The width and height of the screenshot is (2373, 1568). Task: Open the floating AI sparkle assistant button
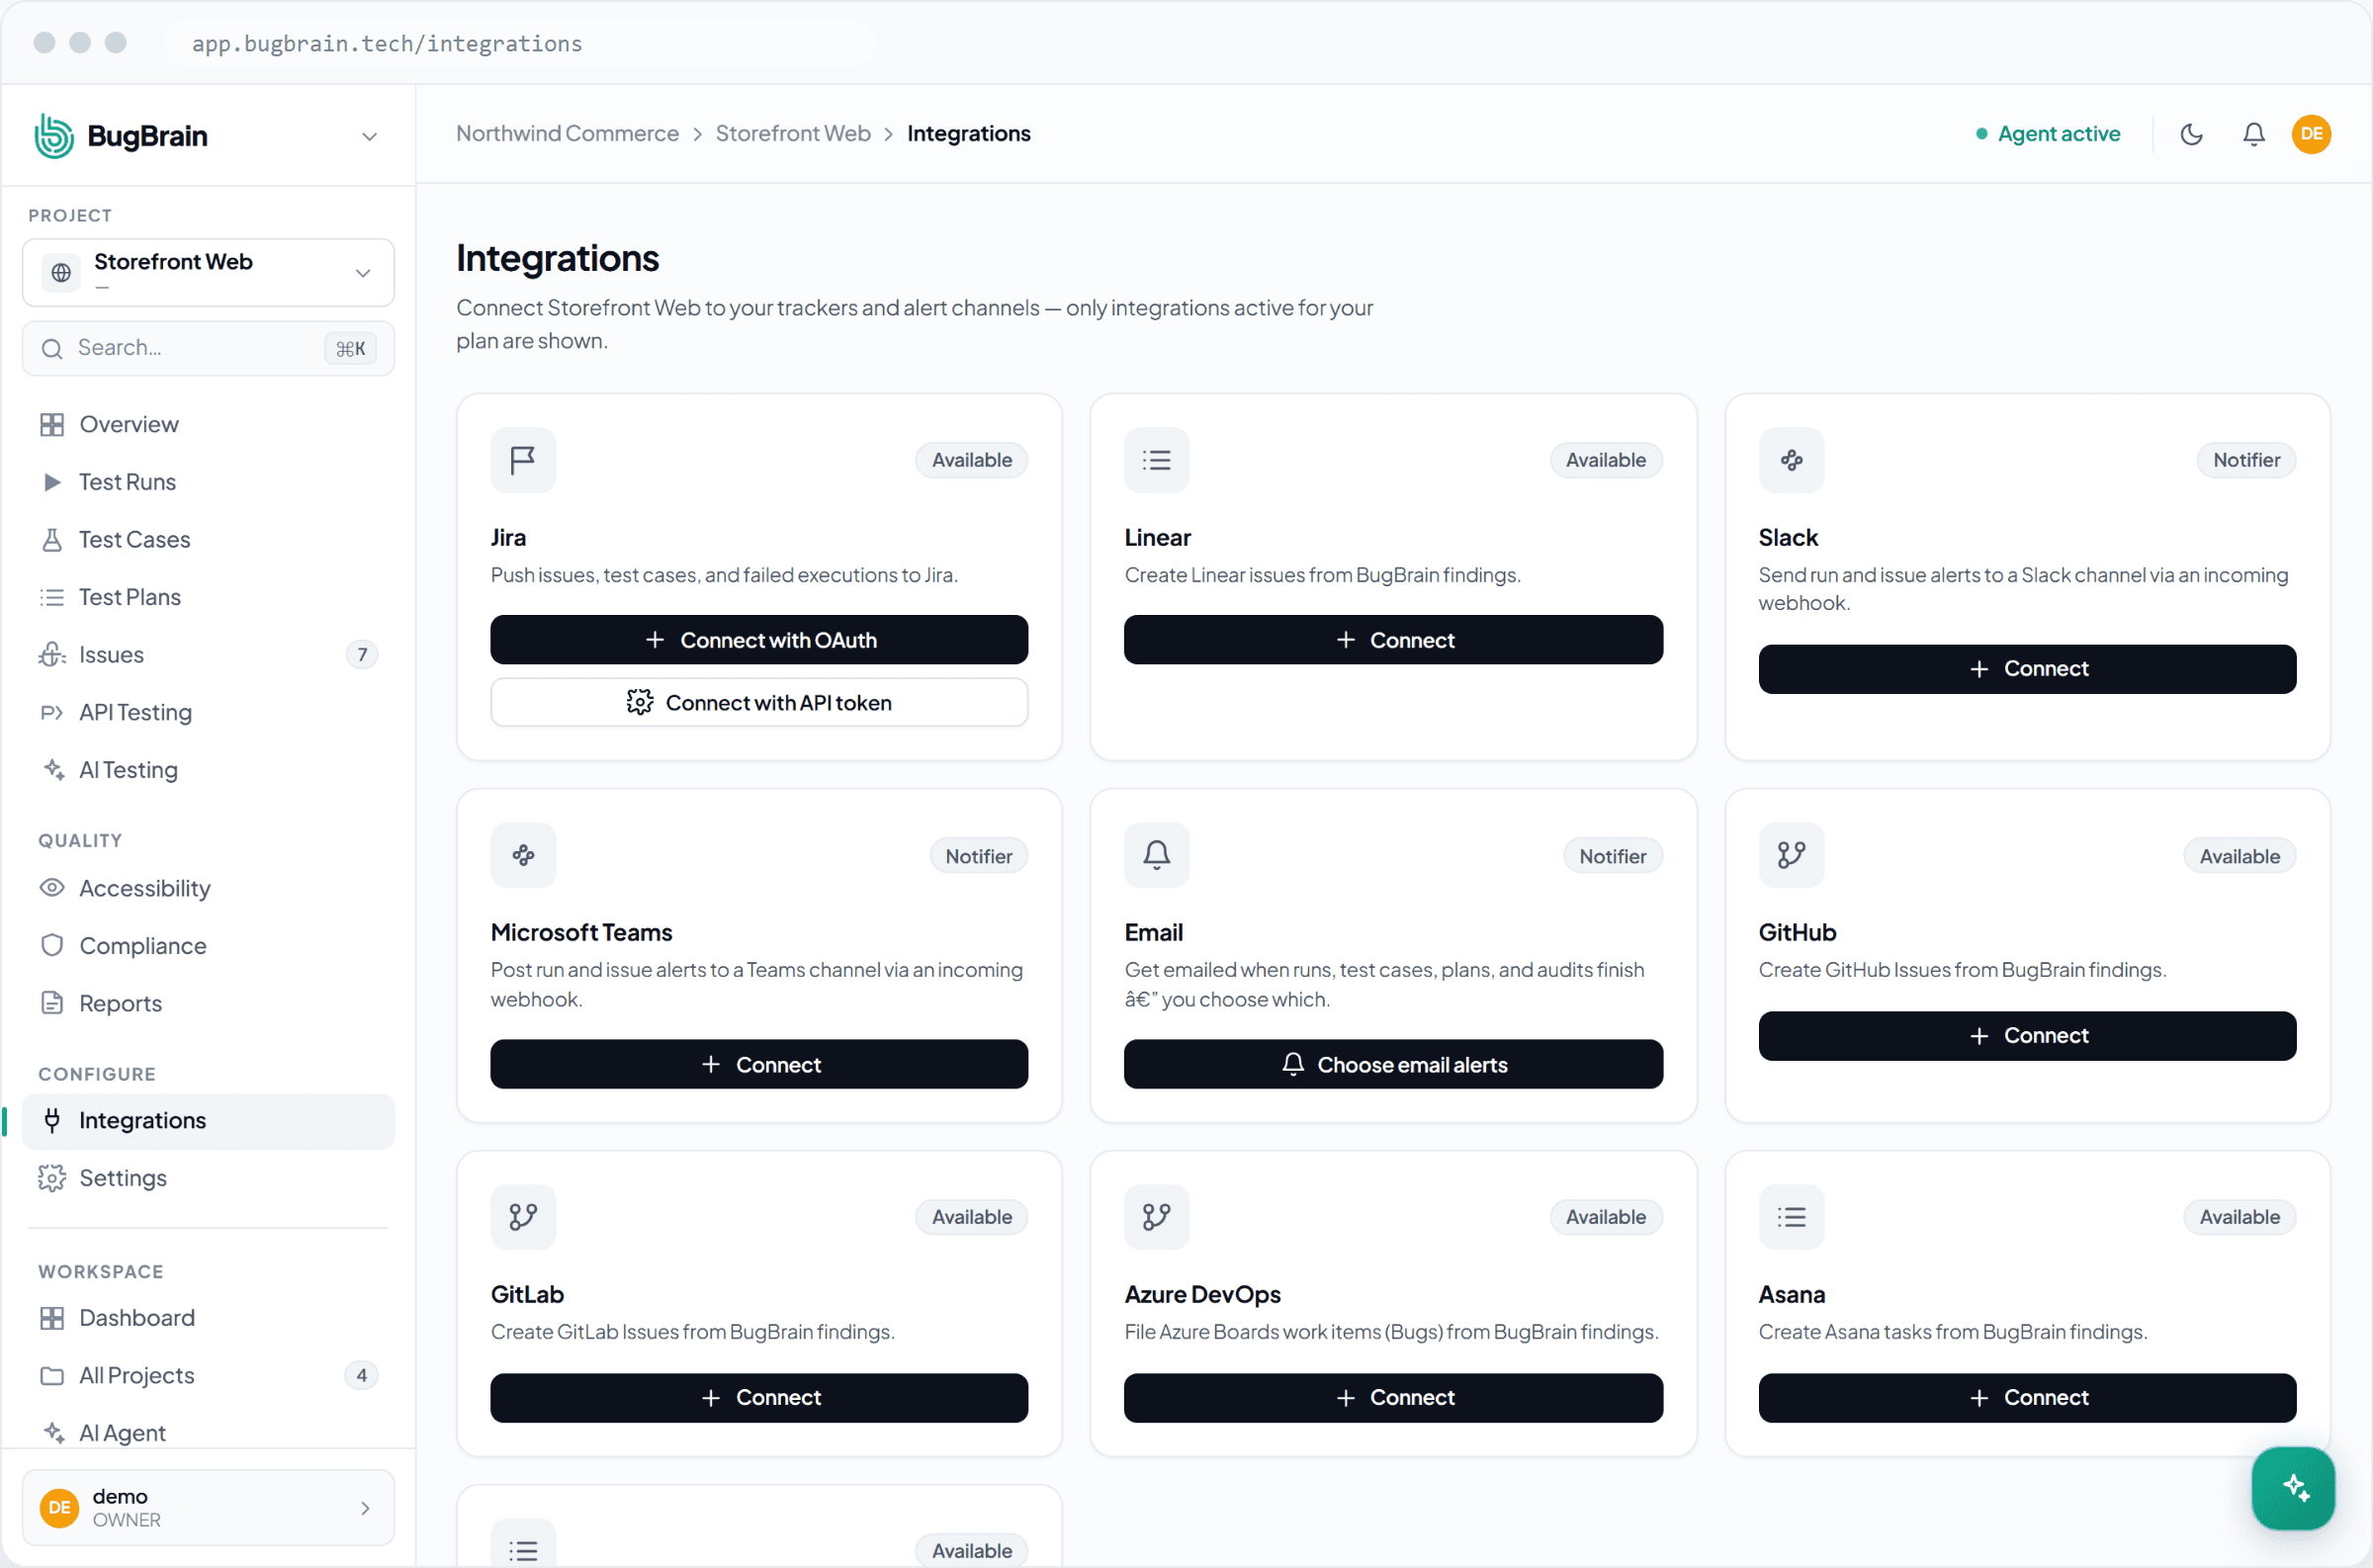[2293, 1487]
